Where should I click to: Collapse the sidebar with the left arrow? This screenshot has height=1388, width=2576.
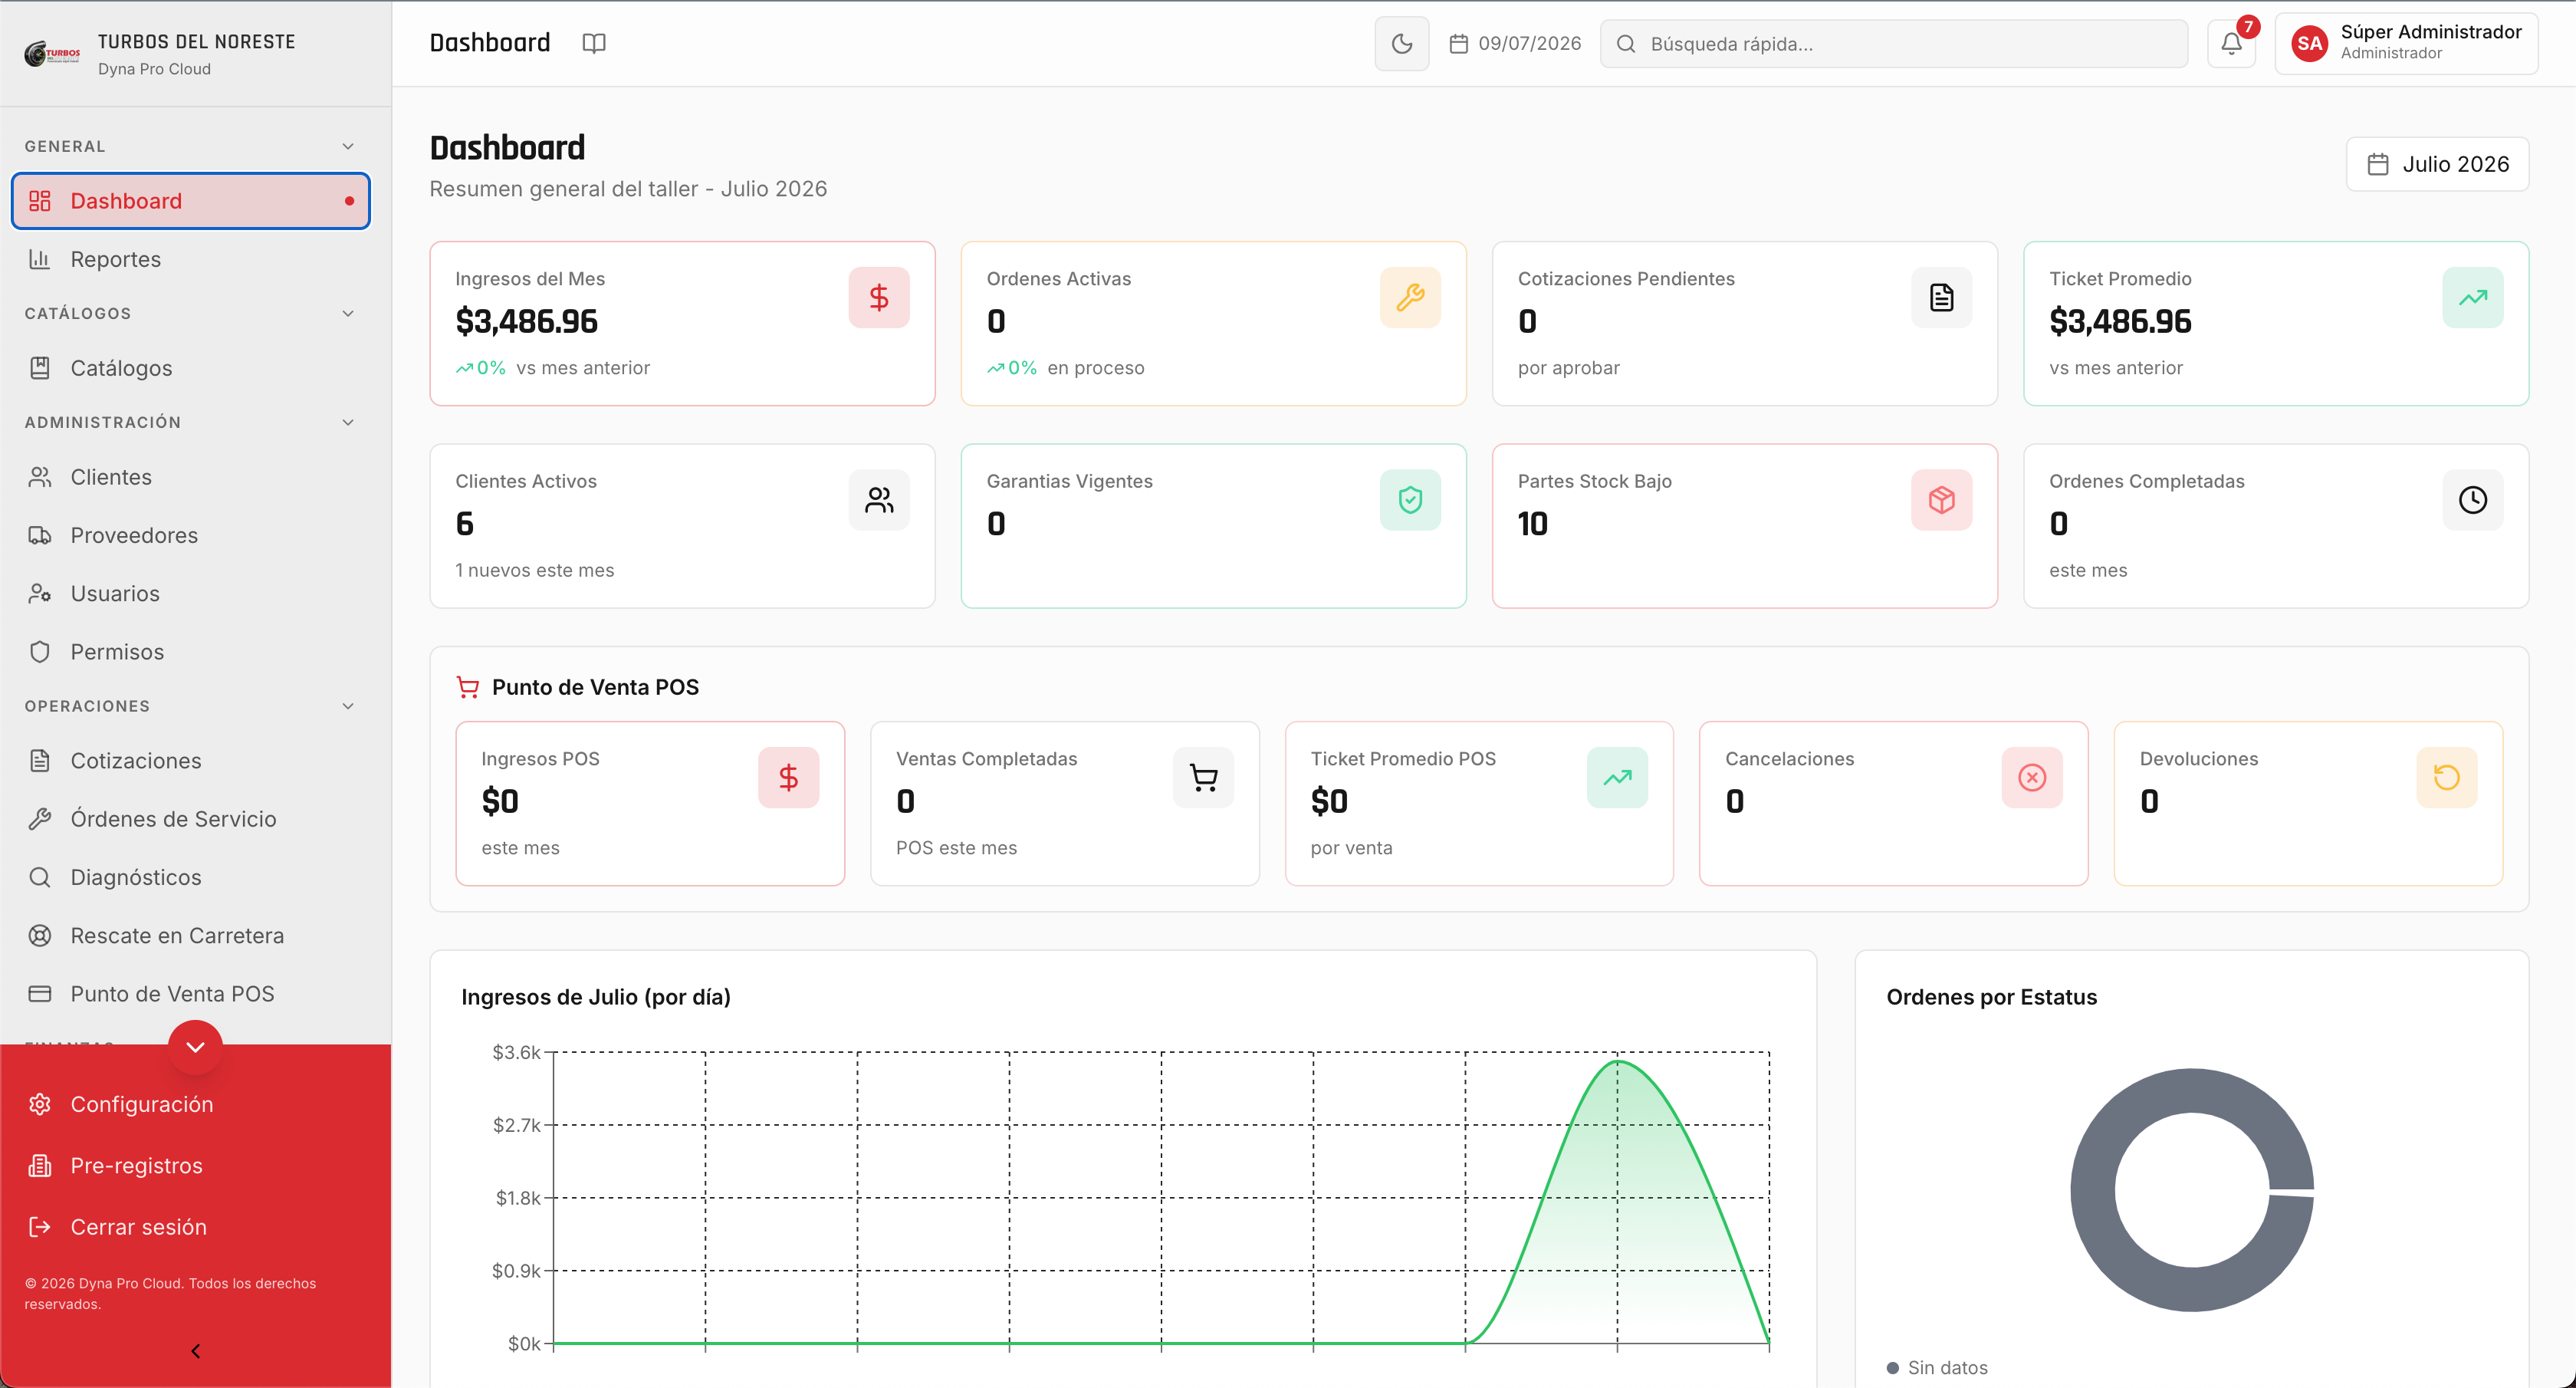[195, 1351]
